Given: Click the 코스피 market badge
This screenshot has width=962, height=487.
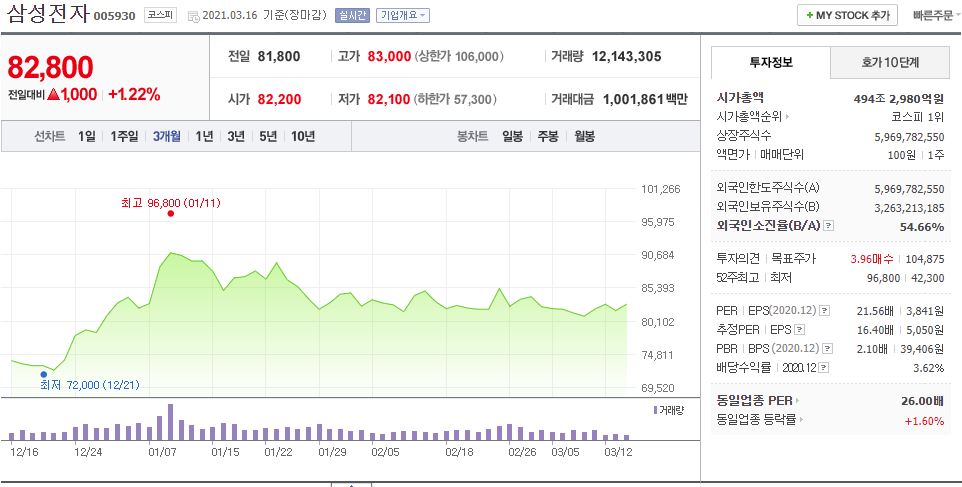Looking at the screenshot, I should (x=160, y=15).
